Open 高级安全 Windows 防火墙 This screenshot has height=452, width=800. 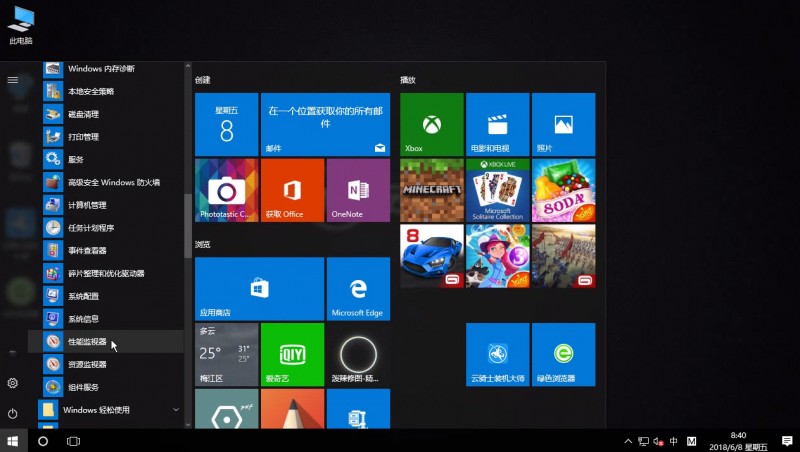(106, 182)
